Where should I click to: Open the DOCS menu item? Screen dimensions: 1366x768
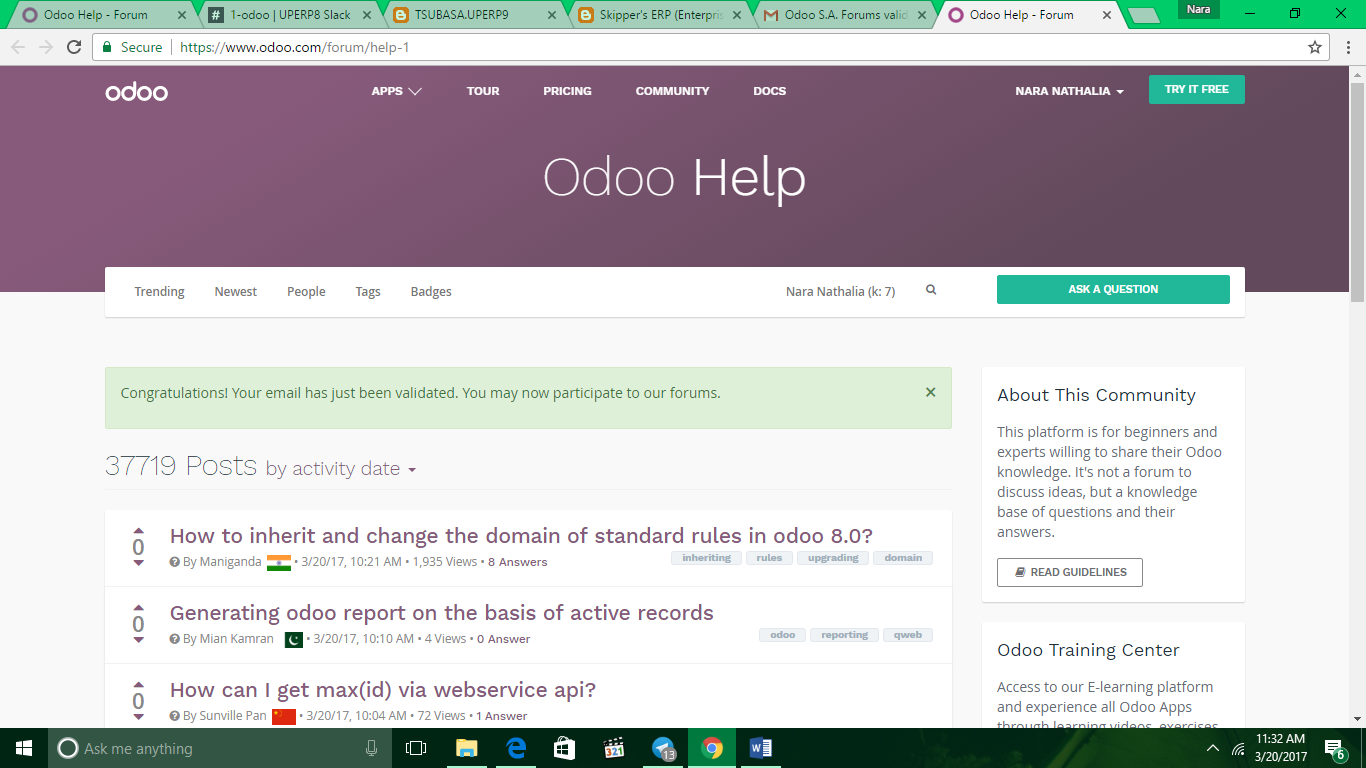pos(769,91)
